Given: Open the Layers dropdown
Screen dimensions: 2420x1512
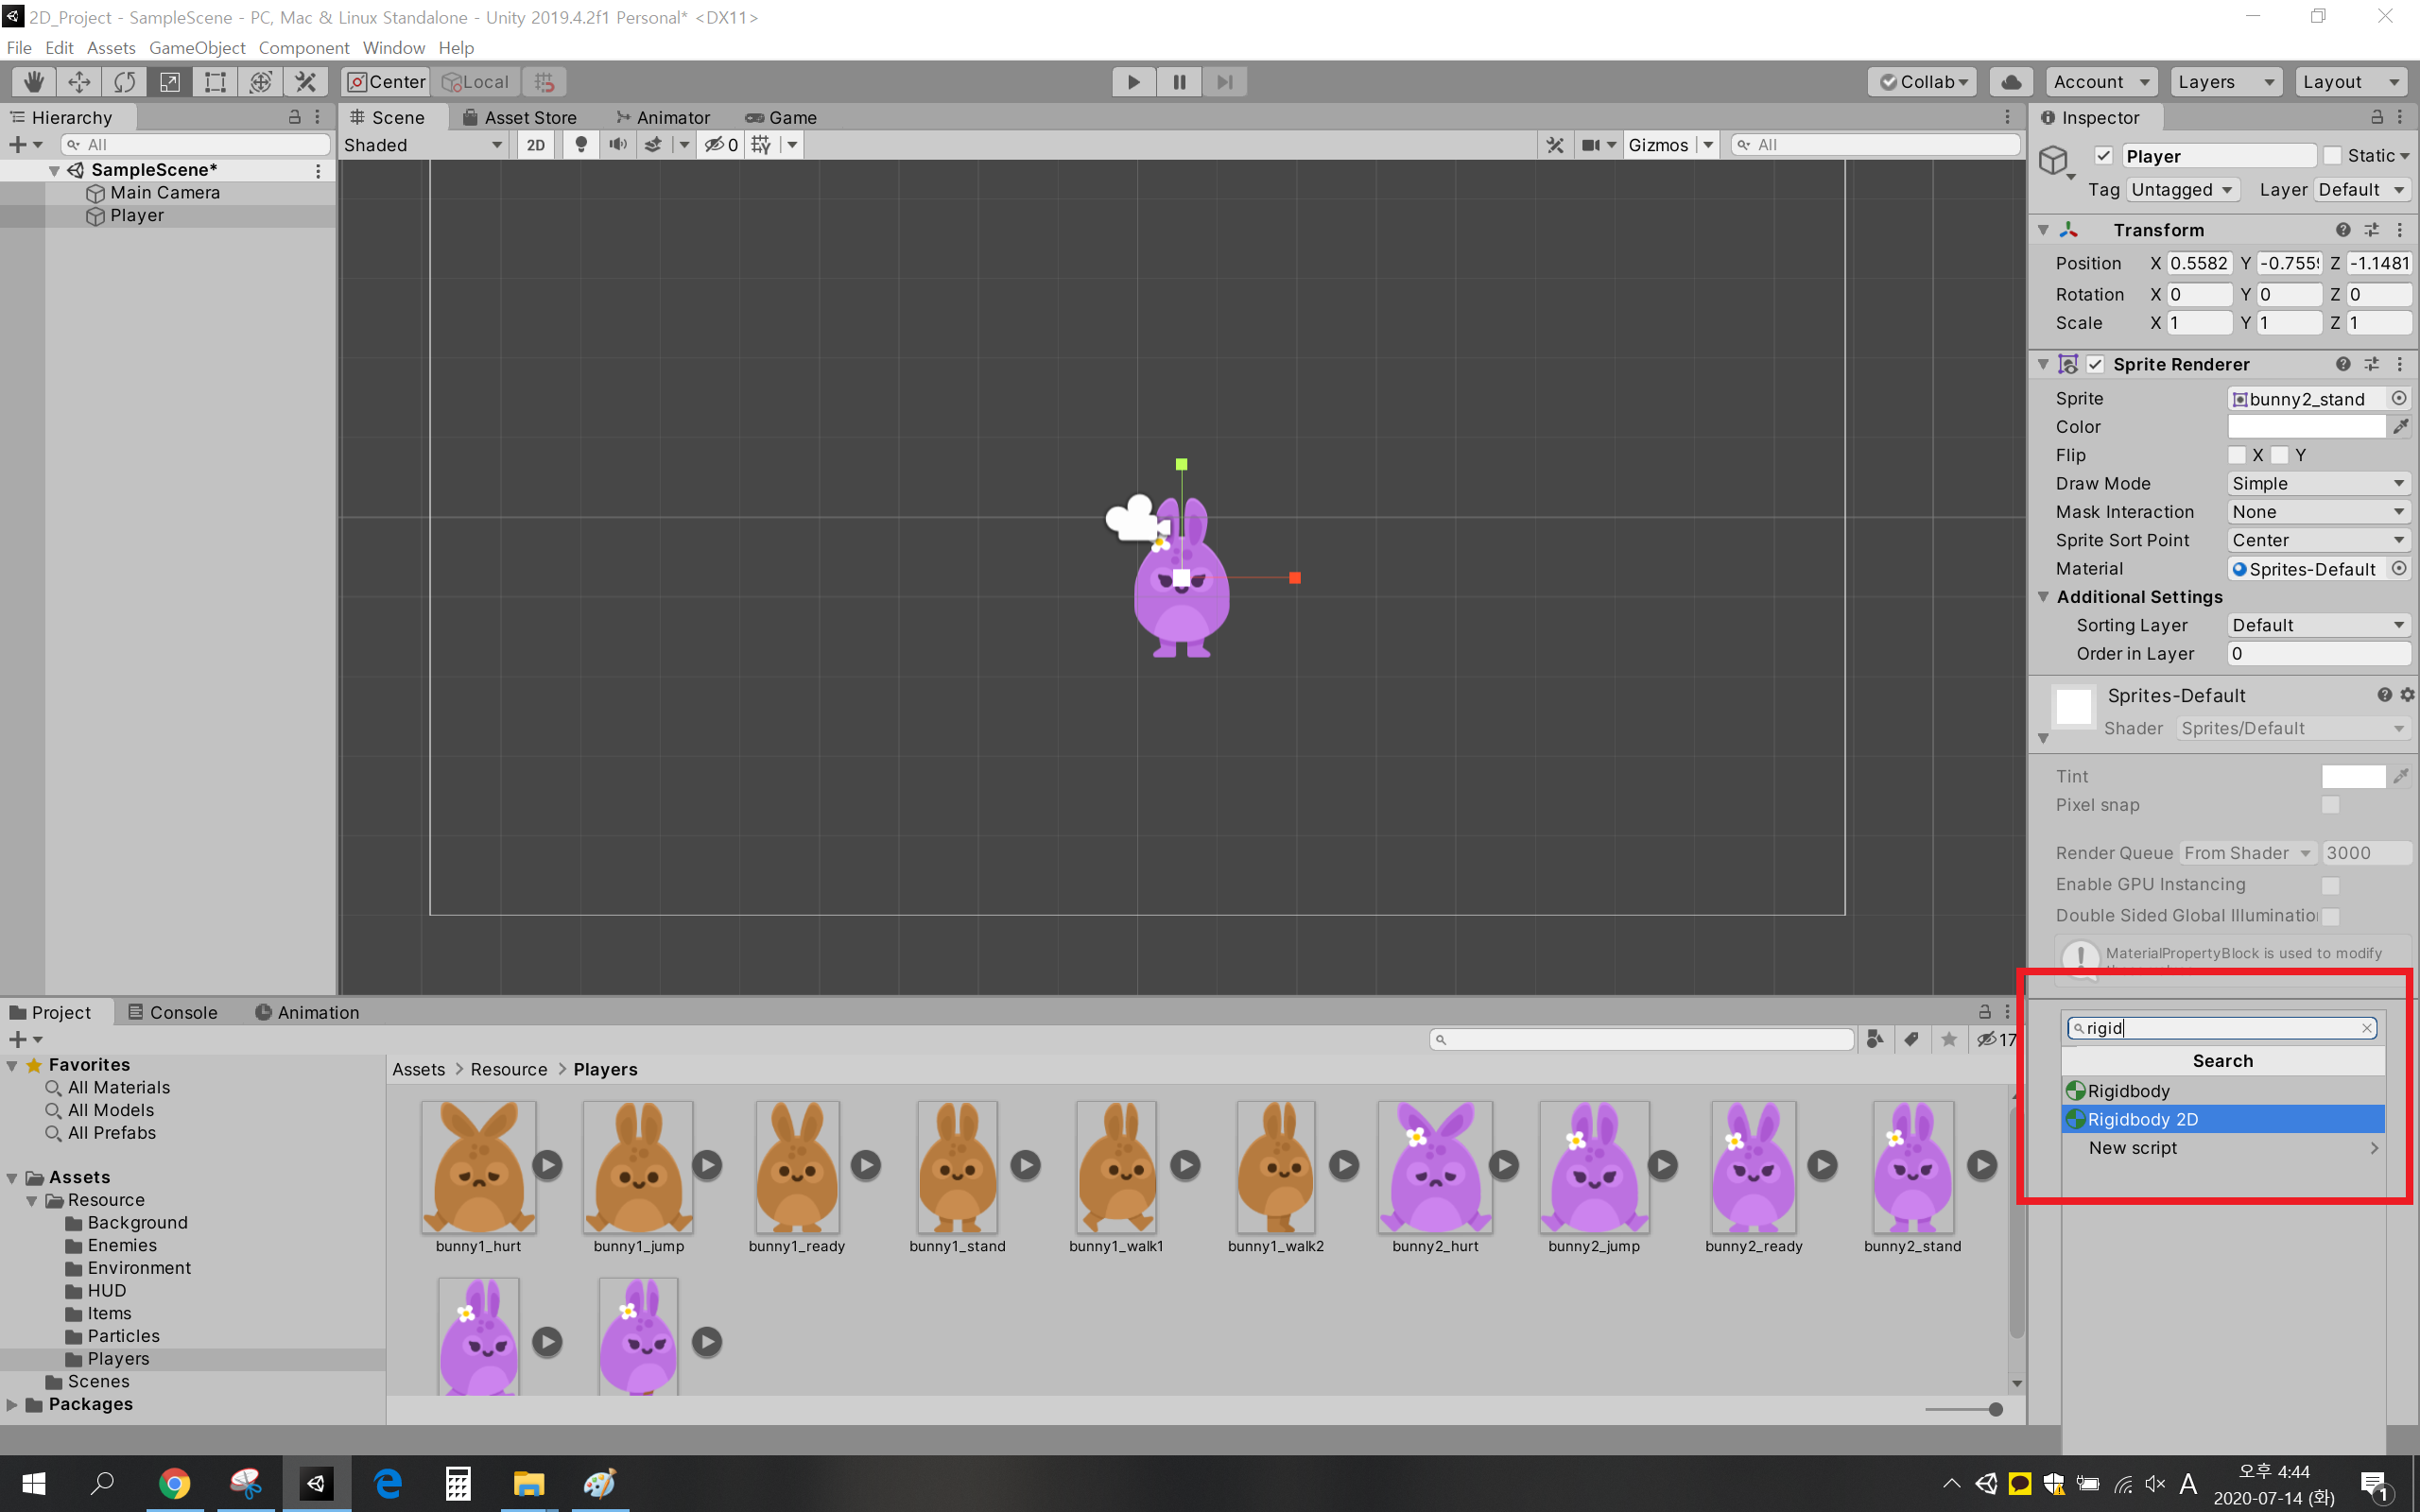Looking at the screenshot, I should pyautogui.click(x=2225, y=82).
